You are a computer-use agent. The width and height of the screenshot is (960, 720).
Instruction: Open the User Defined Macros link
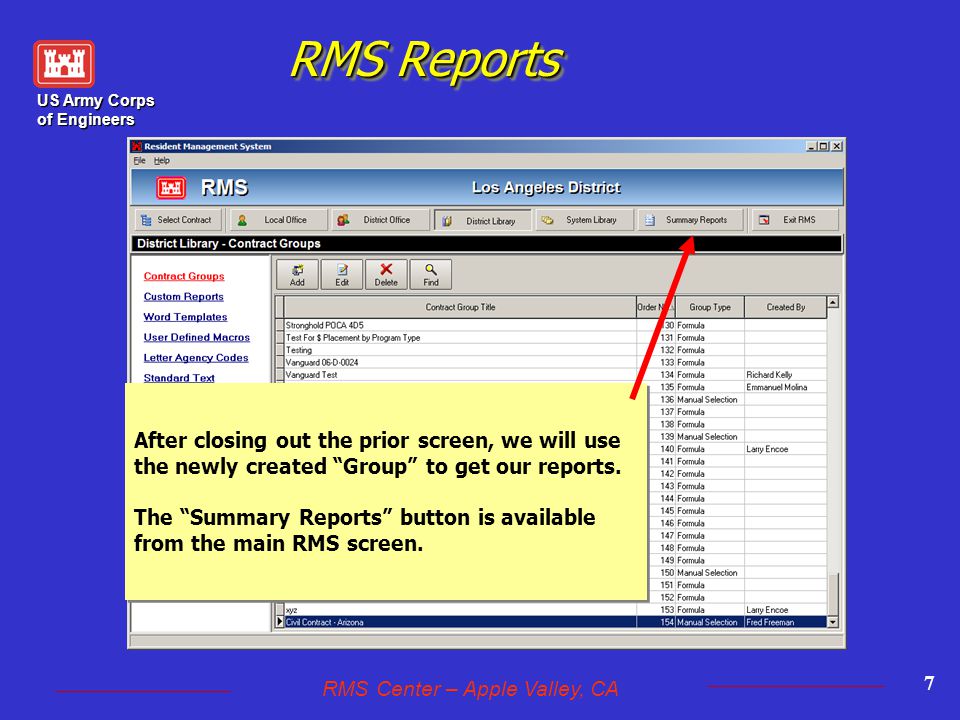(197, 337)
